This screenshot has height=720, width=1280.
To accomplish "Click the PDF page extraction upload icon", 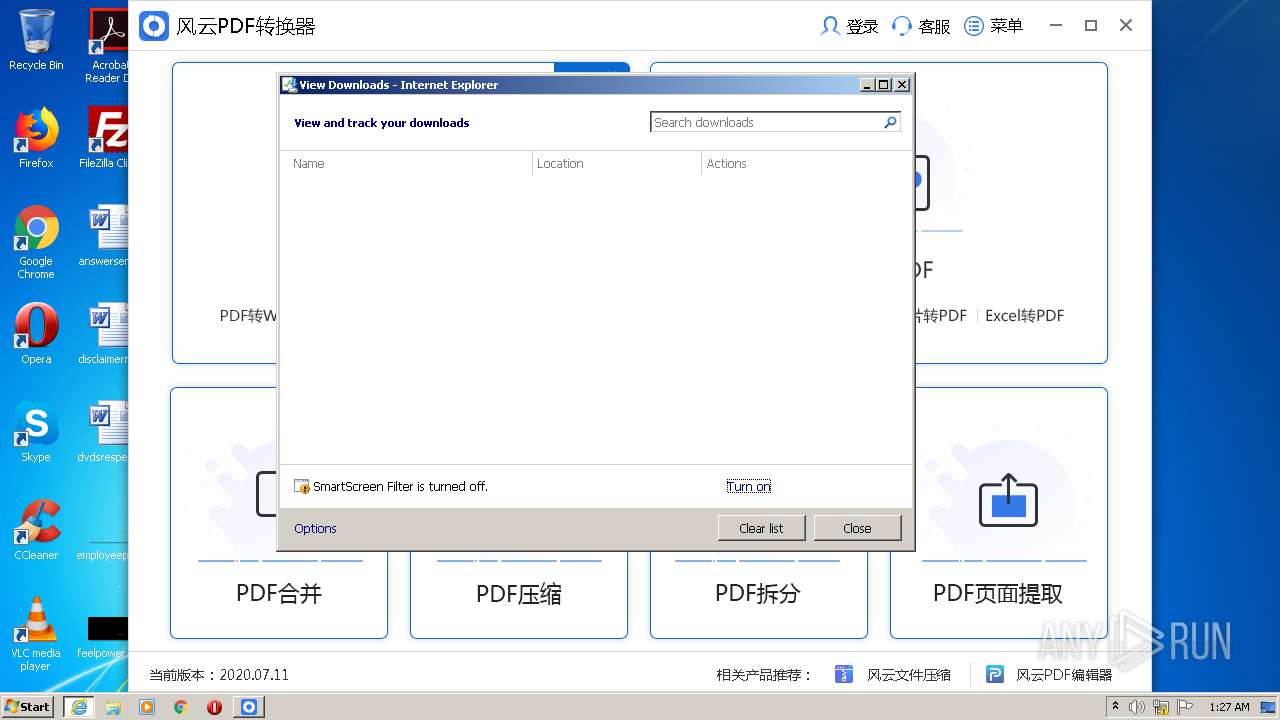I will tap(1008, 500).
